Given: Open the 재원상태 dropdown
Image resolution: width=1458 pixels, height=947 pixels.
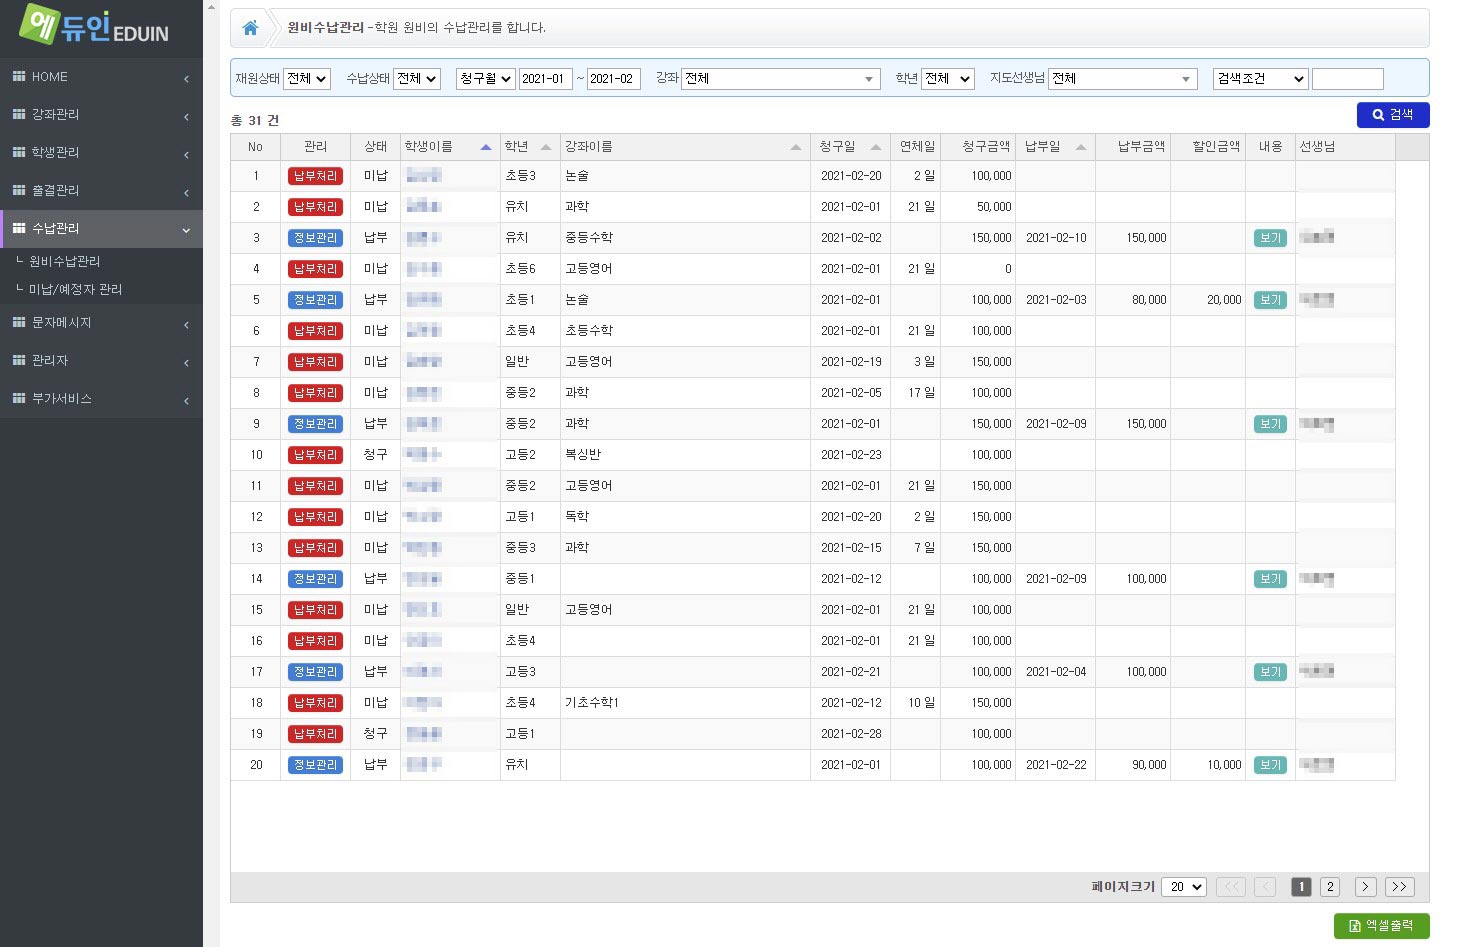Looking at the screenshot, I should coord(307,79).
